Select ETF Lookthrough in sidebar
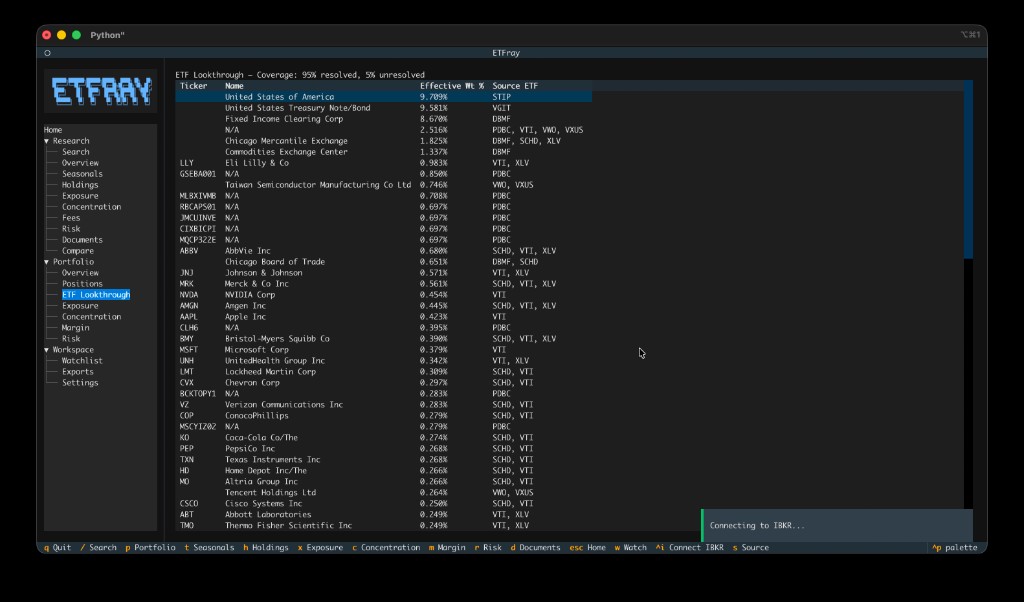This screenshot has width=1024, height=602. [96, 294]
